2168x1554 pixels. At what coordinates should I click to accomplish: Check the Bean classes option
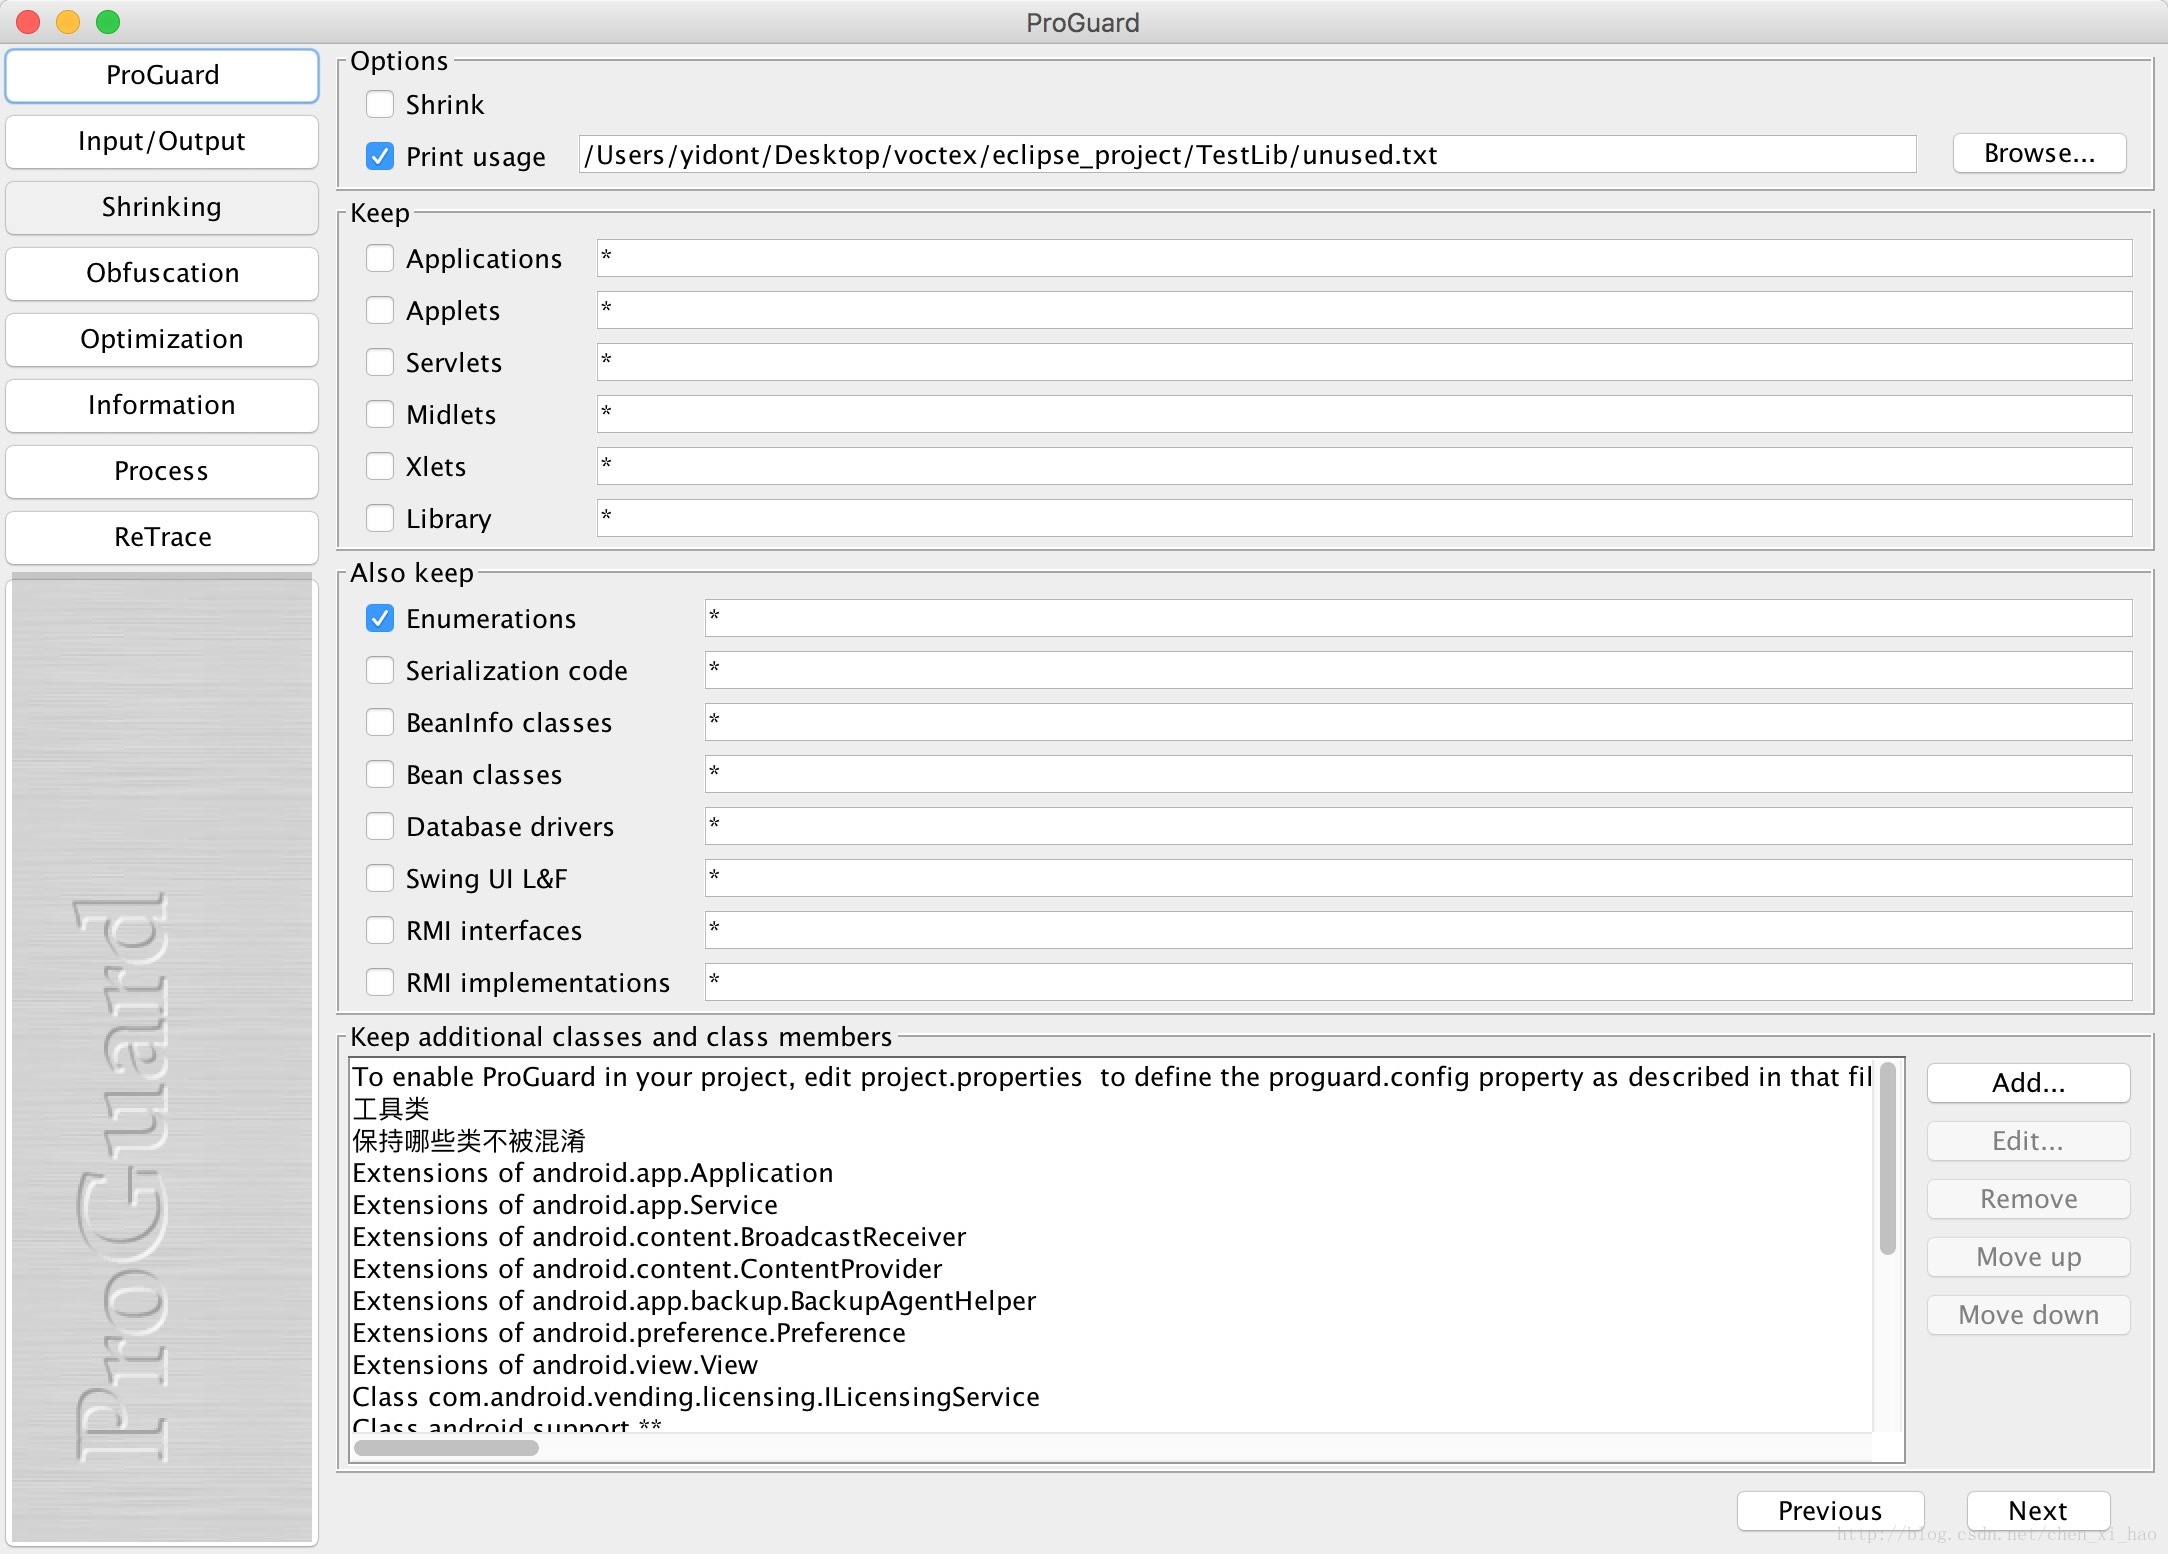click(380, 774)
